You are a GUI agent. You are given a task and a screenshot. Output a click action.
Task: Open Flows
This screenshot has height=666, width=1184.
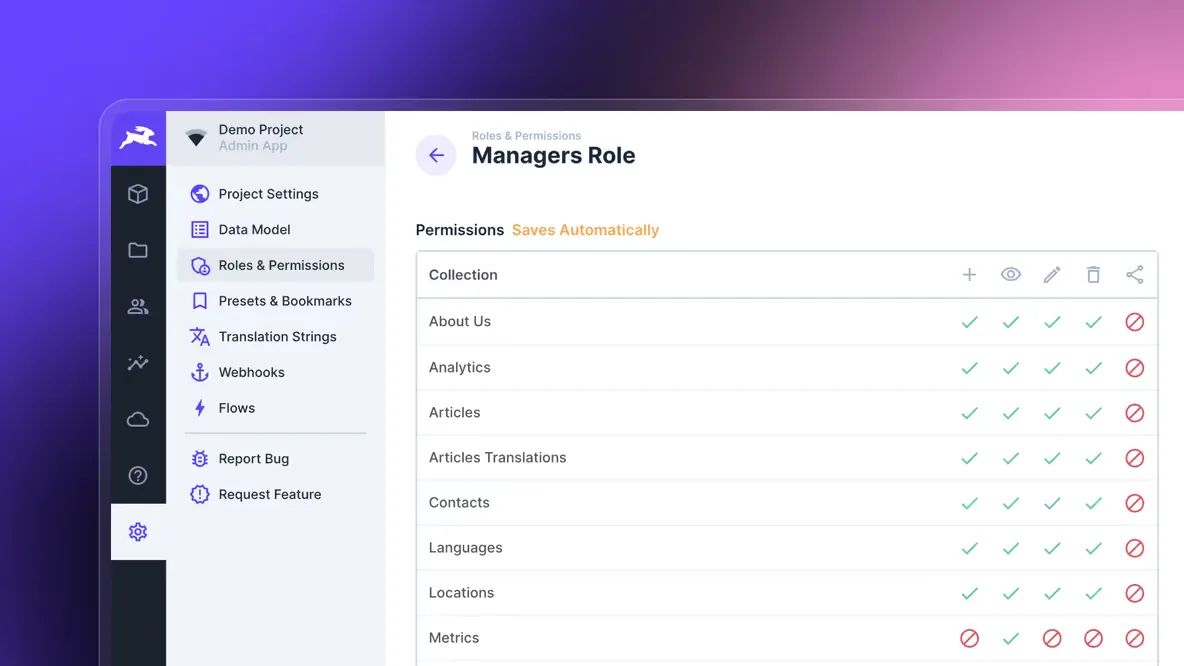276,408
